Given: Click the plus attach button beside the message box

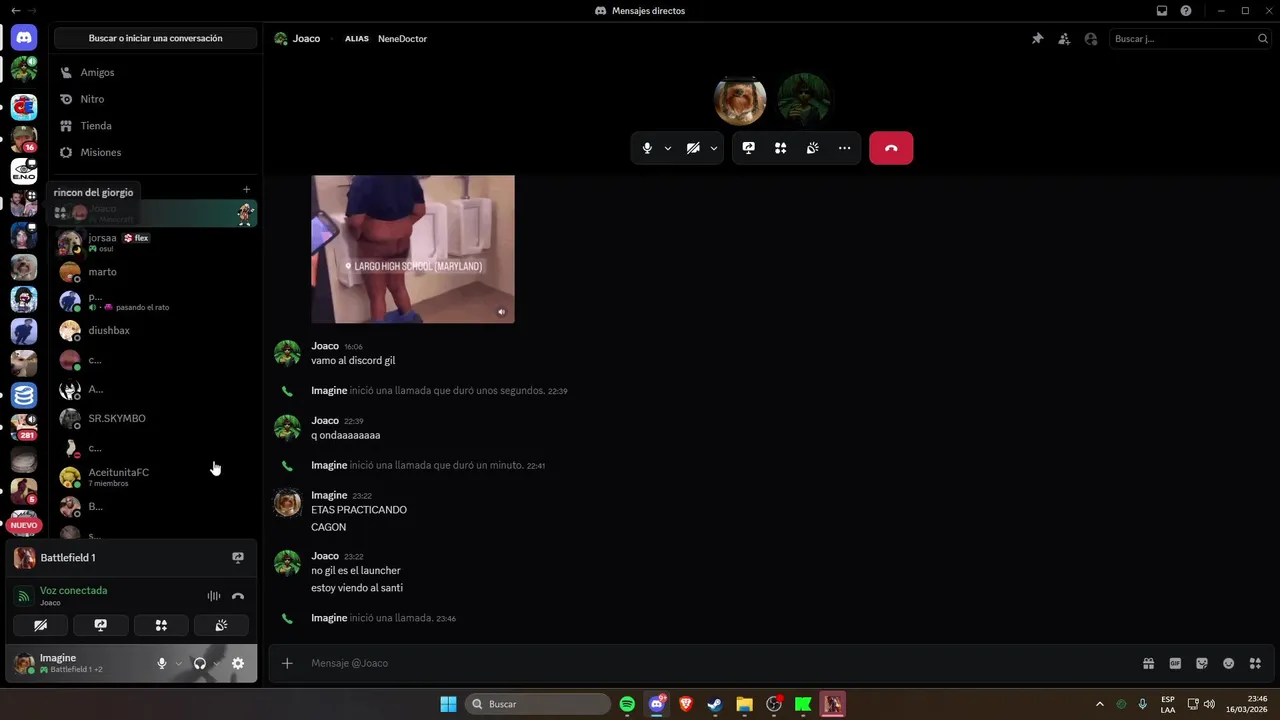Looking at the screenshot, I should click(x=287, y=663).
